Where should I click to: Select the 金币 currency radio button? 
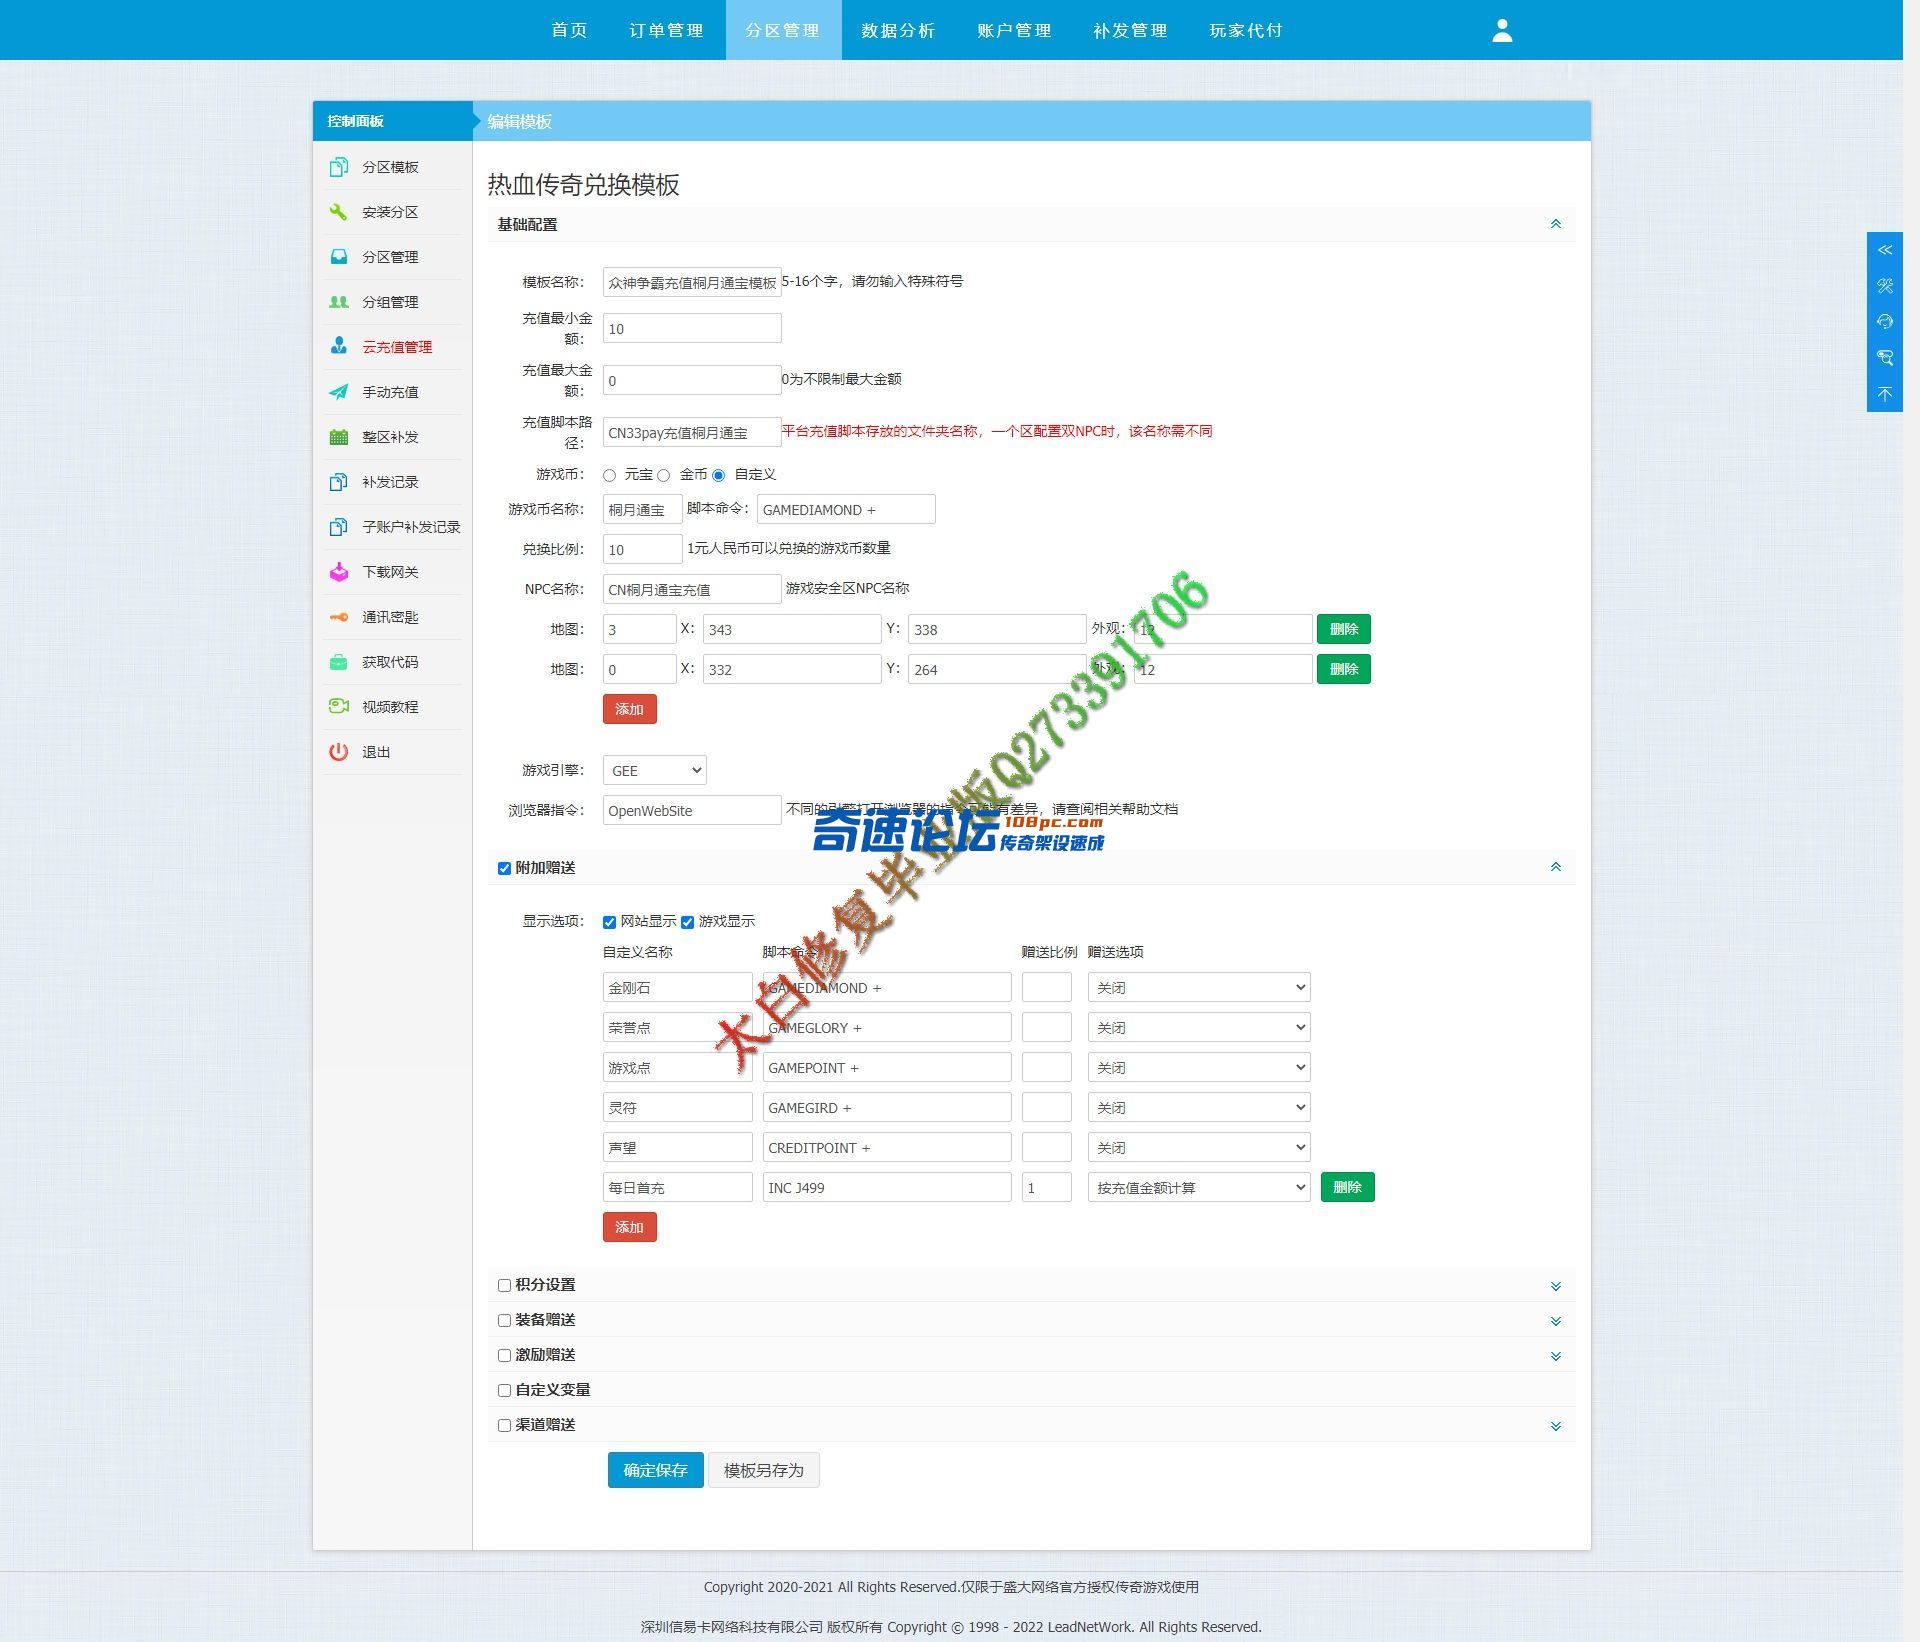pyautogui.click(x=663, y=475)
